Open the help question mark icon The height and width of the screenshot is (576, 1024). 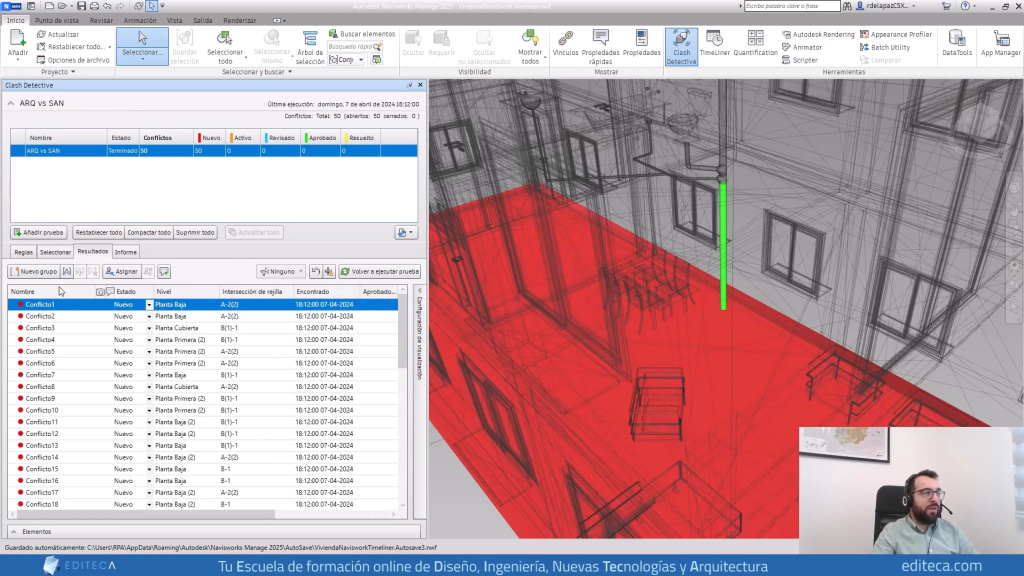pyautogui.click(x=965, y=6)
